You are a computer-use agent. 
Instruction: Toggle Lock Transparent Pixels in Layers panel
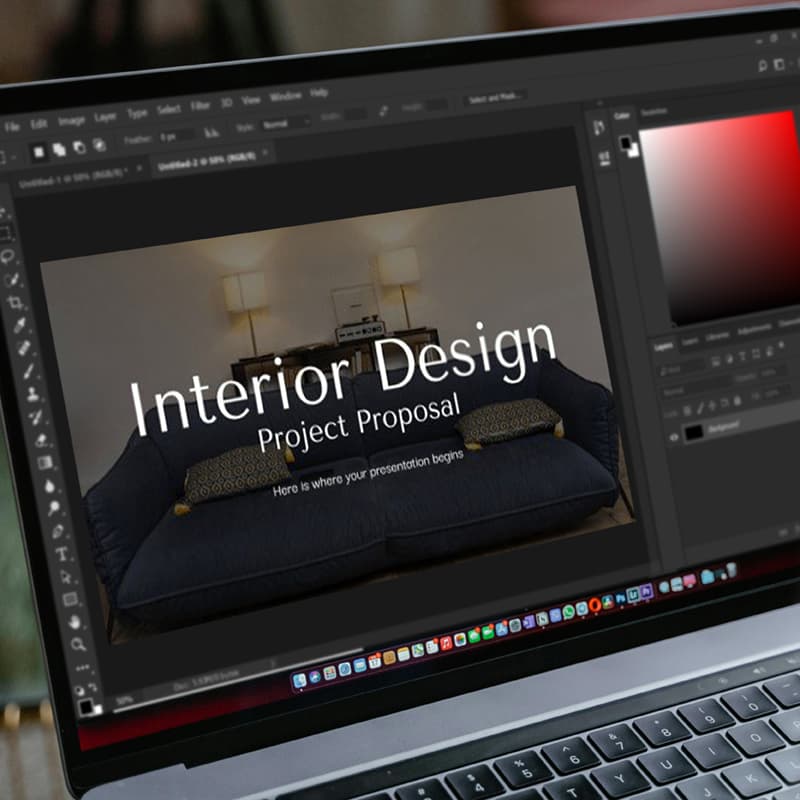[x=687, y=410]
